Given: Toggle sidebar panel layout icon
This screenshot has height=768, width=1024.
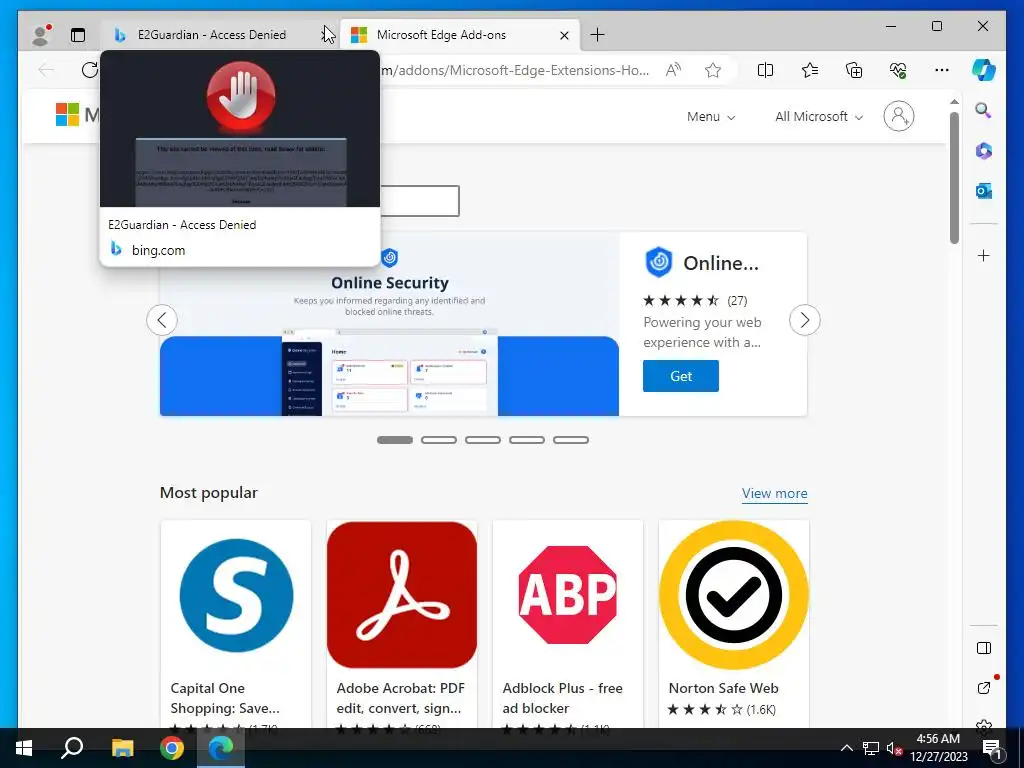Looking at the screenshot, I should coord(984,648).
